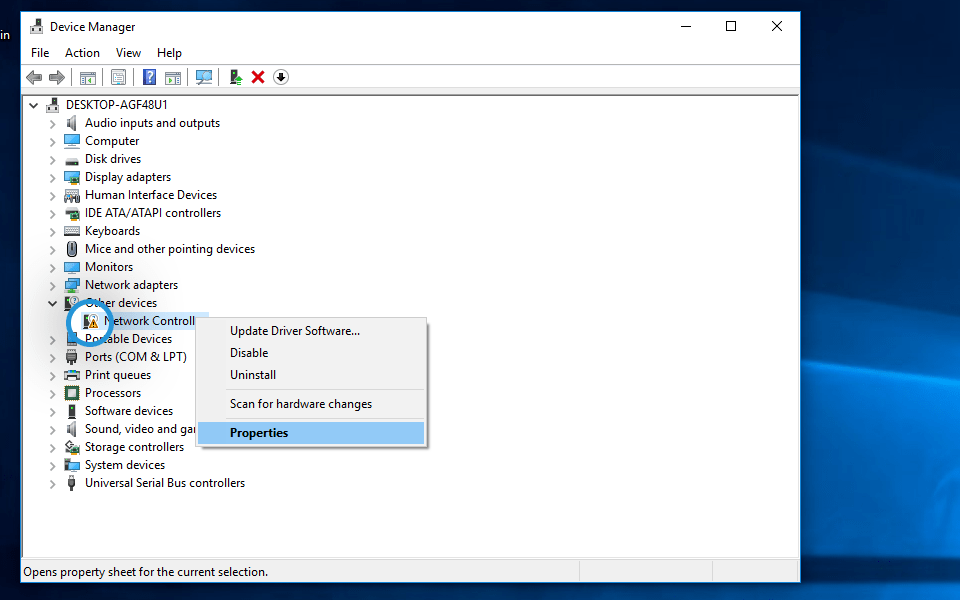Click the Scan for hardware changes toolbar icon
Screen dimensions: 960x600
pos(204,77)
